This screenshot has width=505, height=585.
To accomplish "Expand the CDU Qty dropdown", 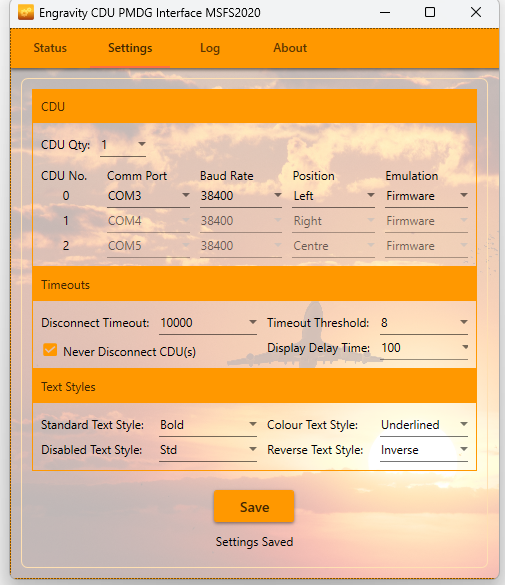I will tap(123, 145).
